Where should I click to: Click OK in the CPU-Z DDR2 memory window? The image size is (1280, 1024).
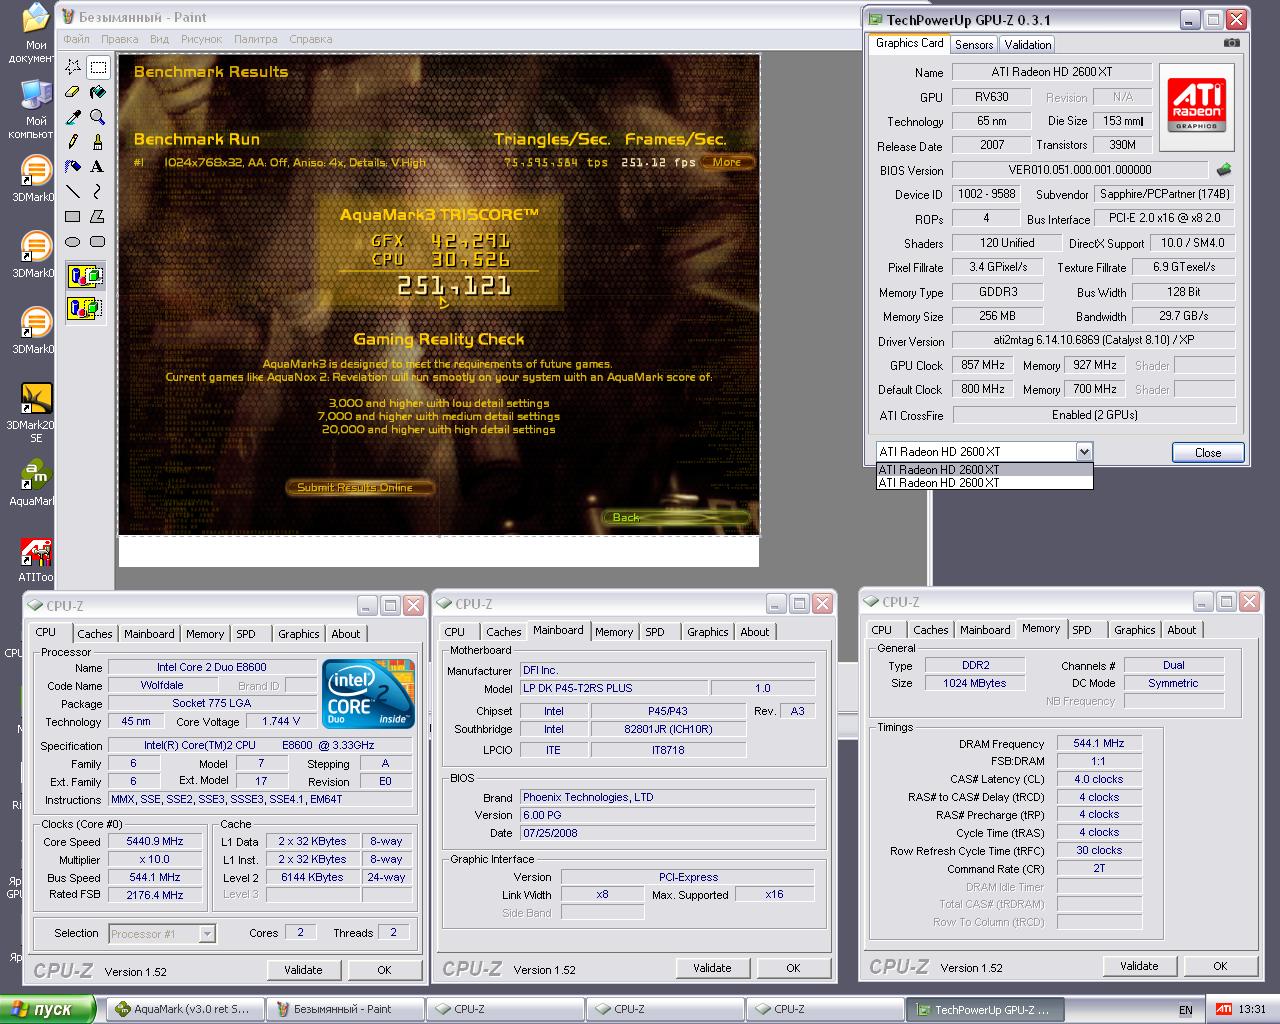point(1220,966)
